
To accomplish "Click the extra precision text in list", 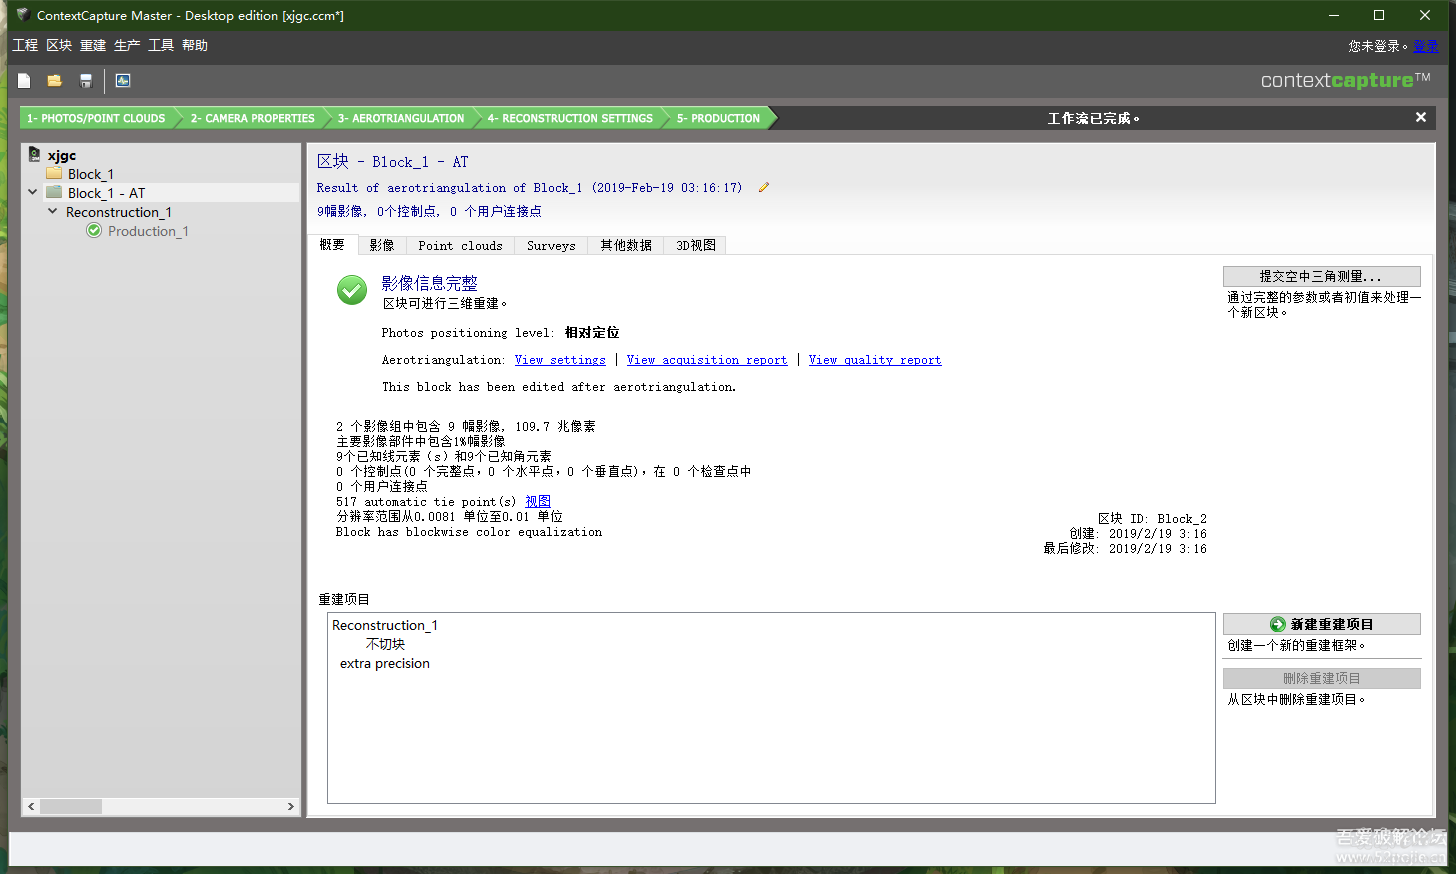I will [385, 663].
